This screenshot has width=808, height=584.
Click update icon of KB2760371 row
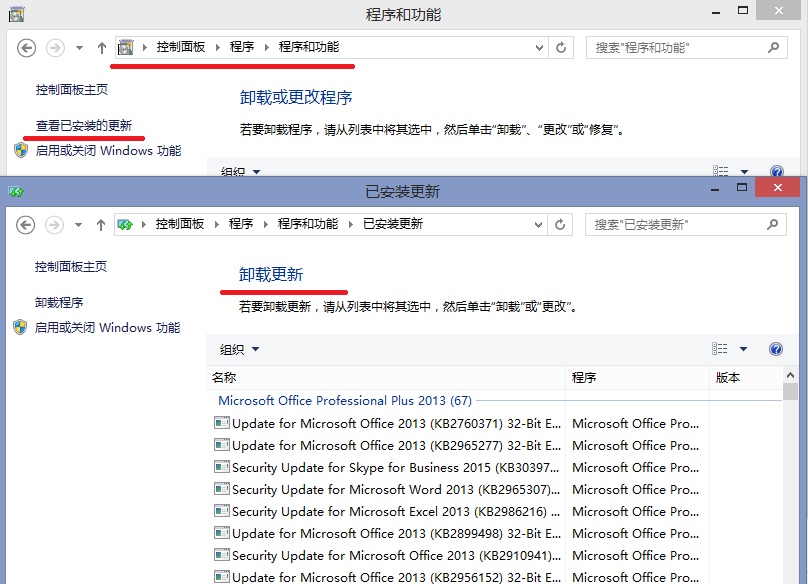(x=222, y=423)
